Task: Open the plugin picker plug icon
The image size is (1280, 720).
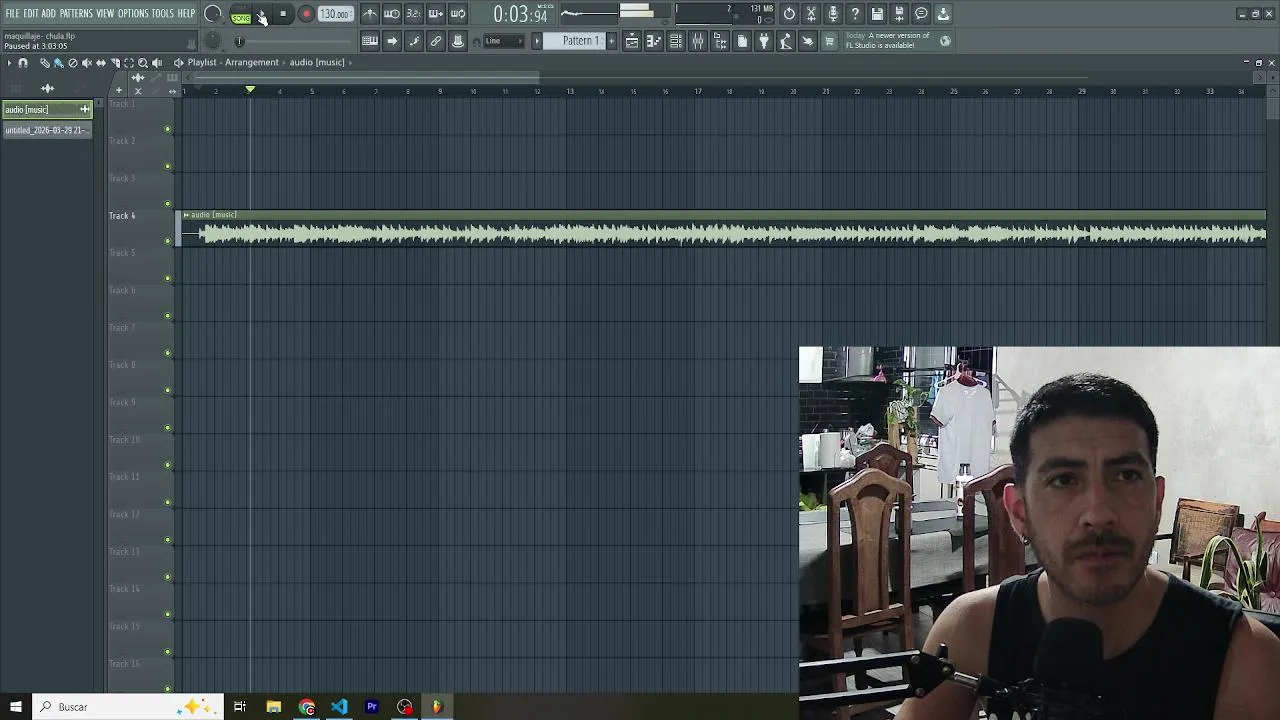Action: (764, 41)
